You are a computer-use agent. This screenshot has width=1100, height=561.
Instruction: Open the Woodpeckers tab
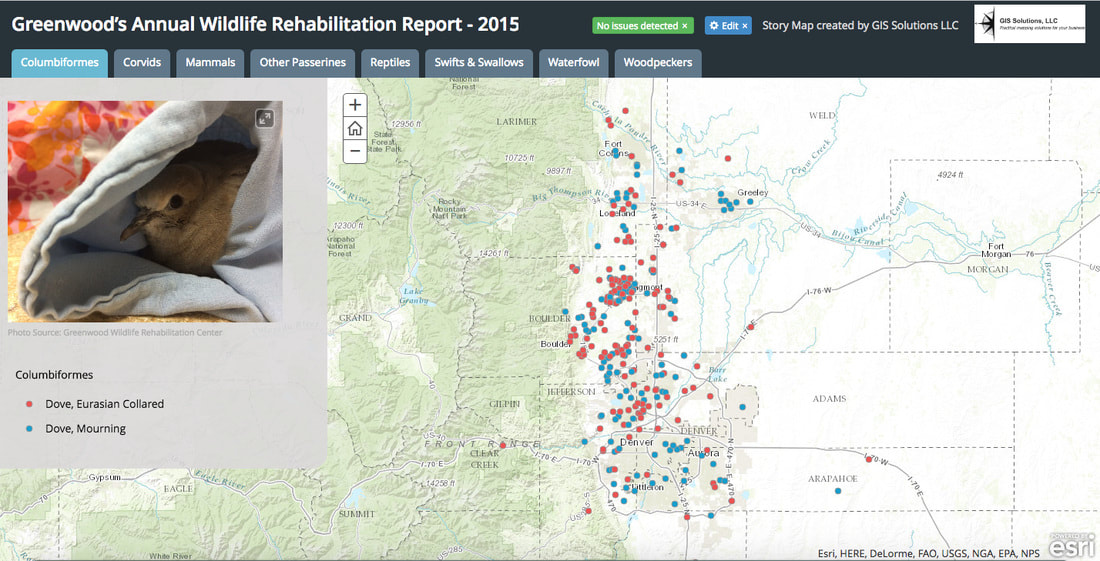coord(657,62)
